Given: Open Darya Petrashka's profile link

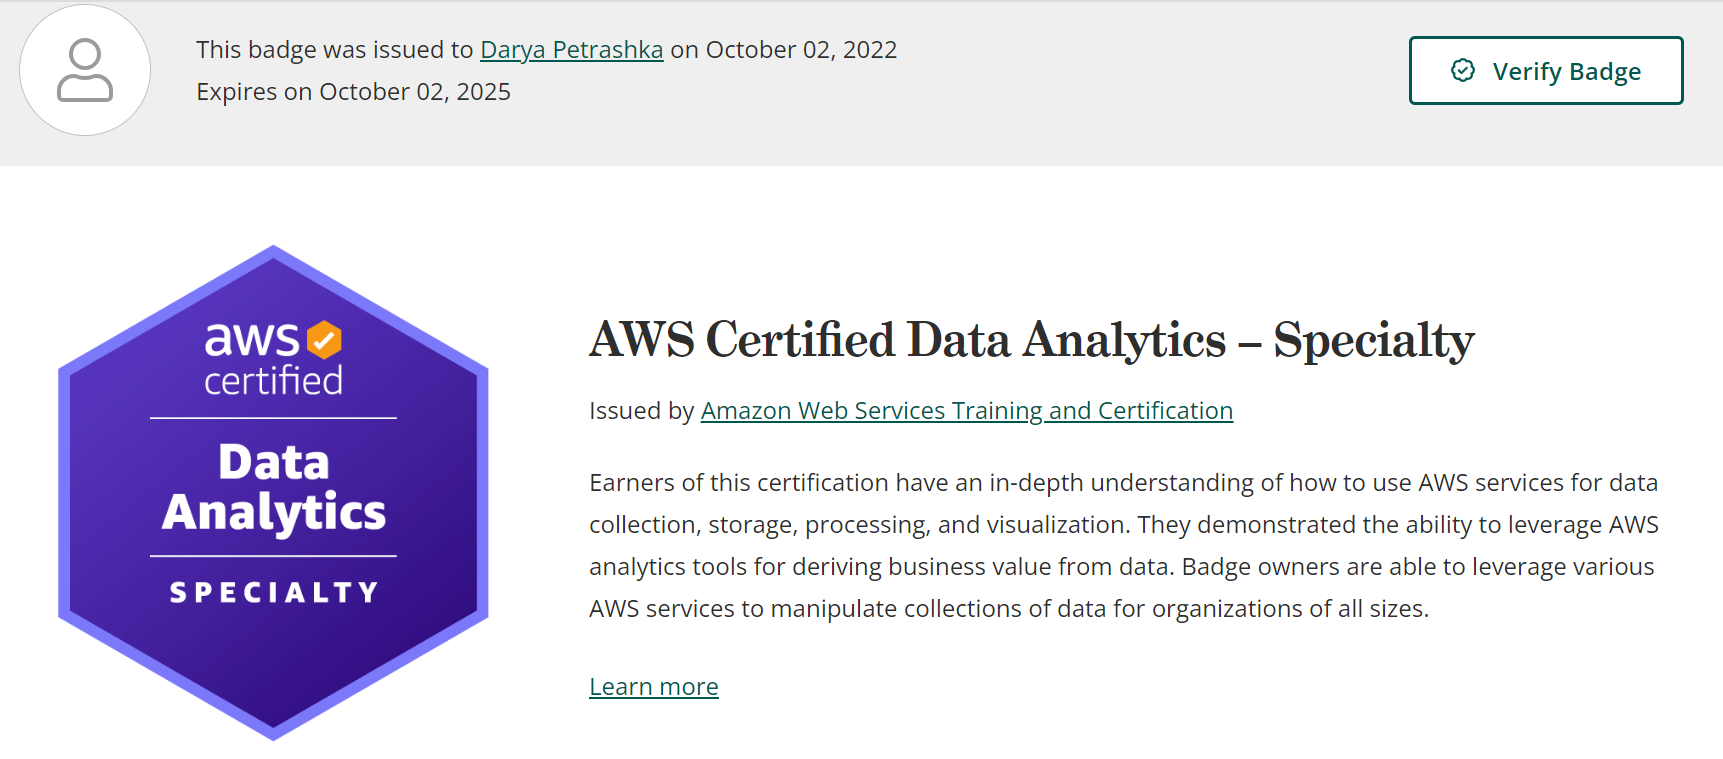Looking at the screenshot, I should pyautogui.click(x=572, y=50).
